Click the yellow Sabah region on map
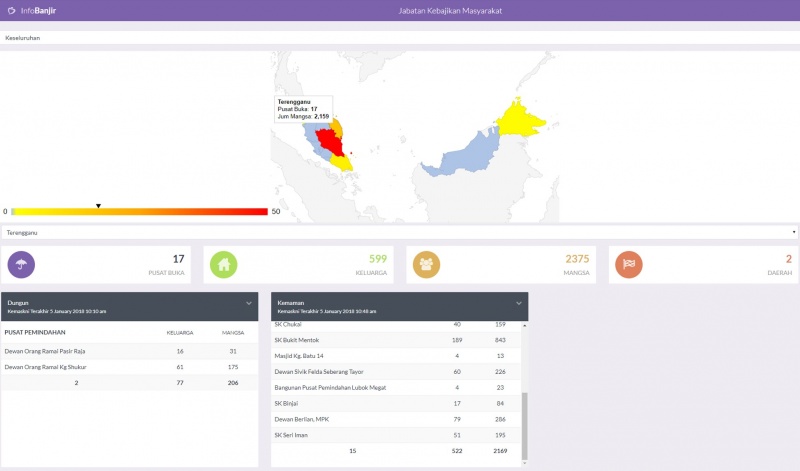Image resolution: width=800 pixels, height=471 pixels. [519, 118]
